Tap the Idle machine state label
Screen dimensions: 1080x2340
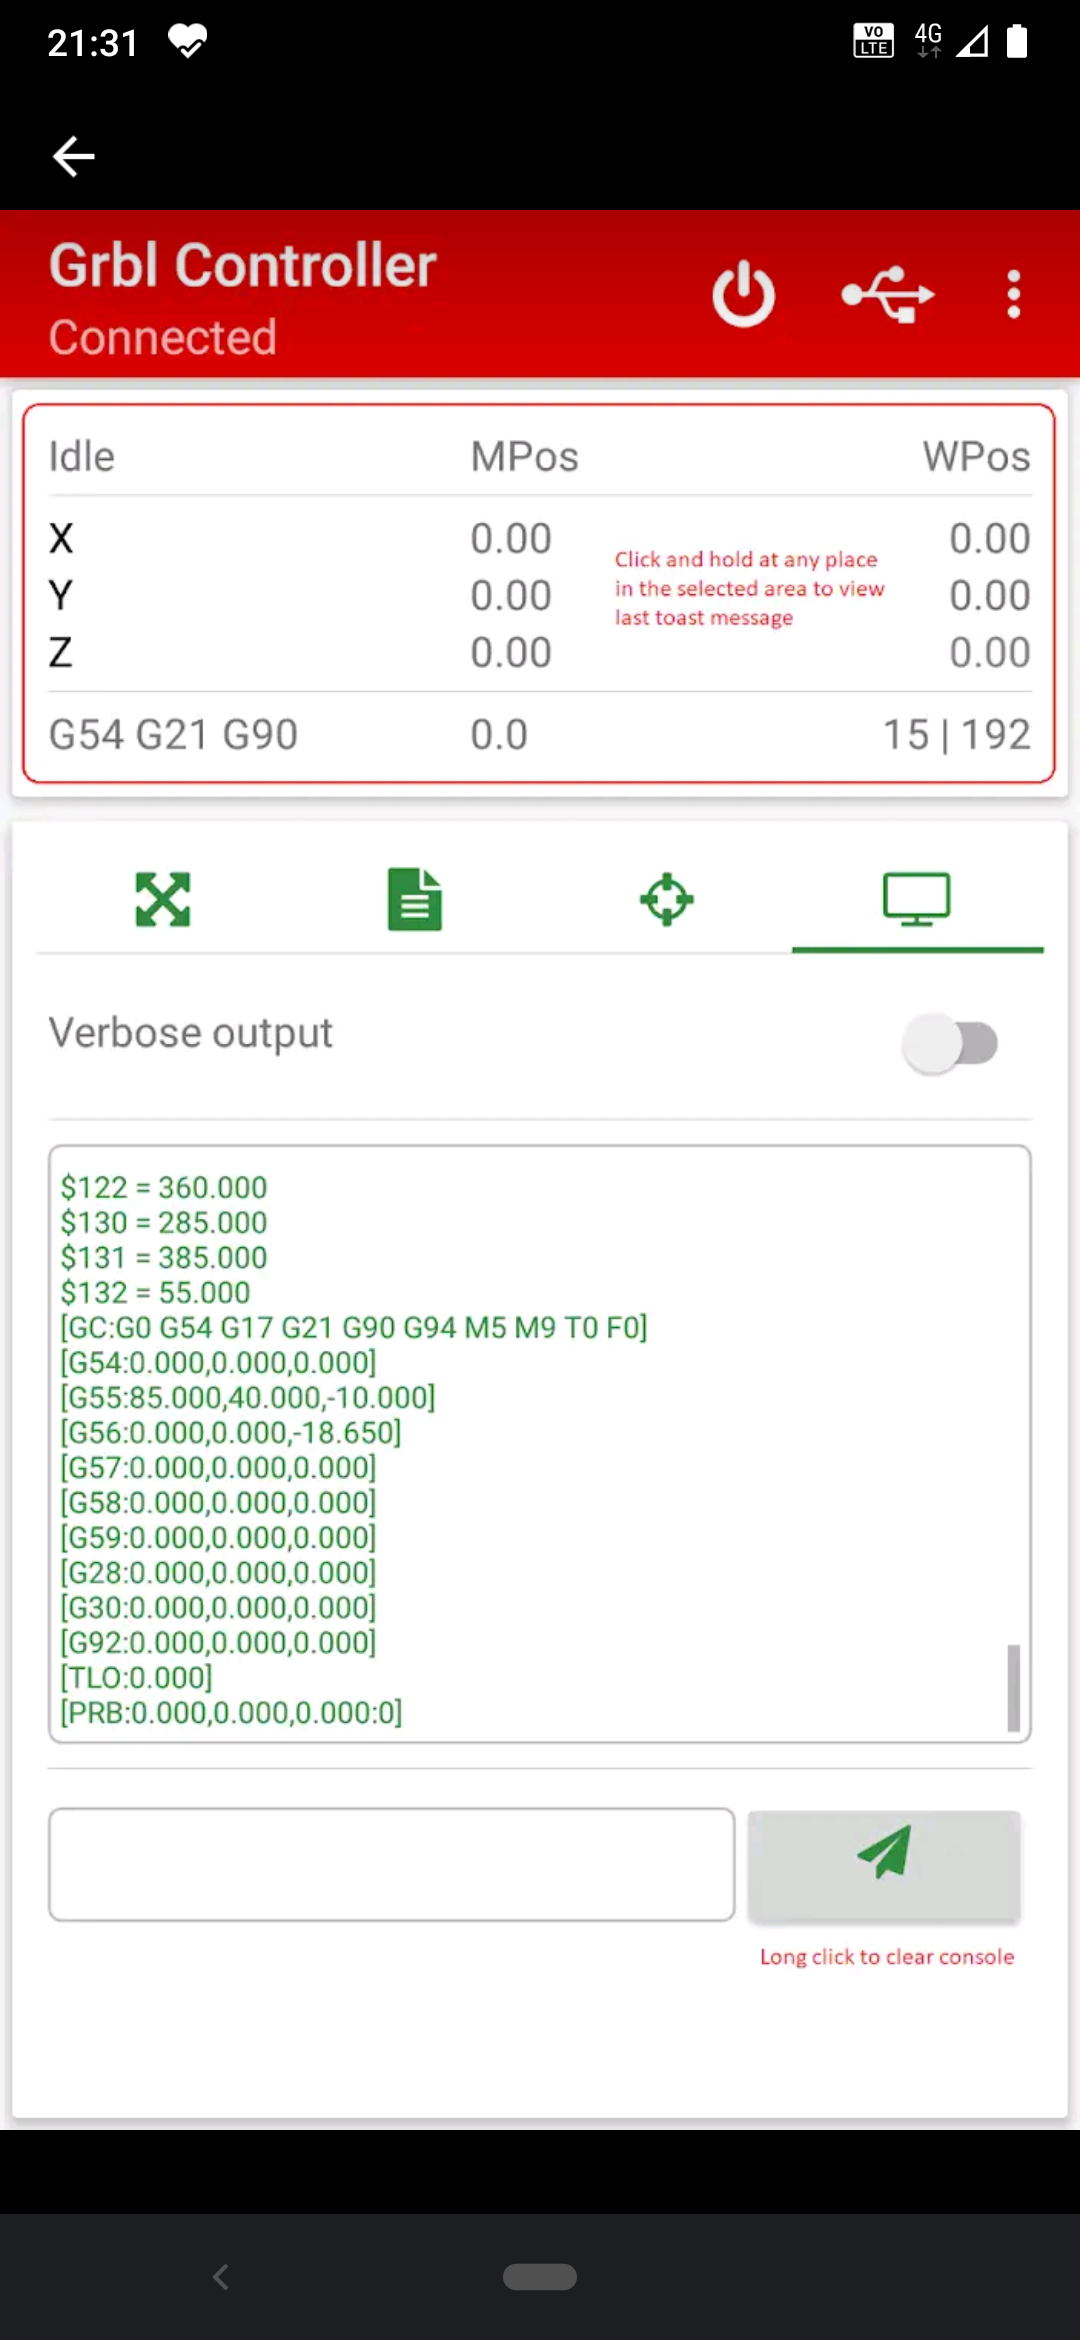tap(82, 457)
